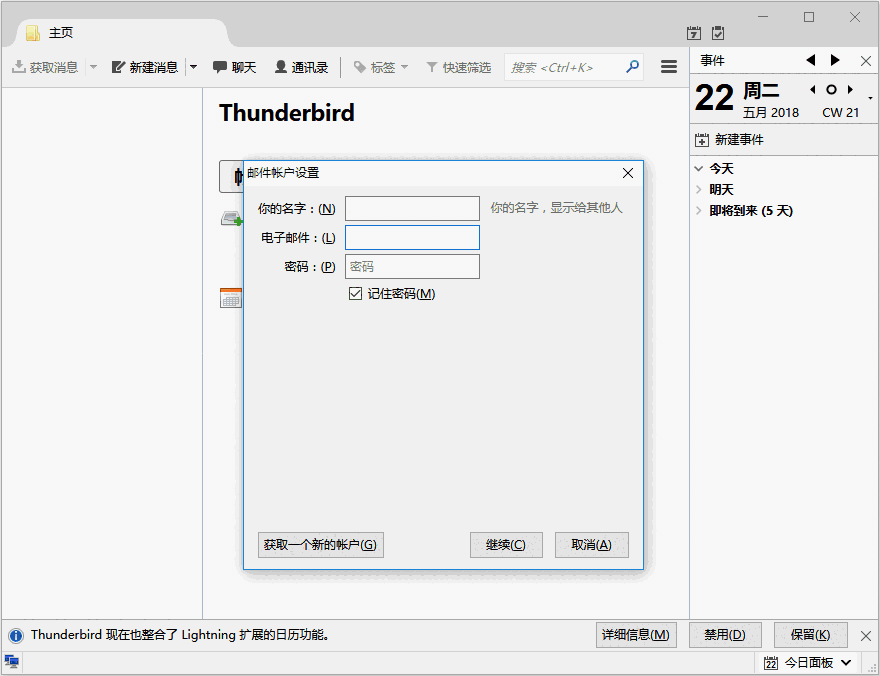This screenshot has width=880, height=676.
Task: 切换快速筛选栏的显示
Action: (x=458, y=67)
